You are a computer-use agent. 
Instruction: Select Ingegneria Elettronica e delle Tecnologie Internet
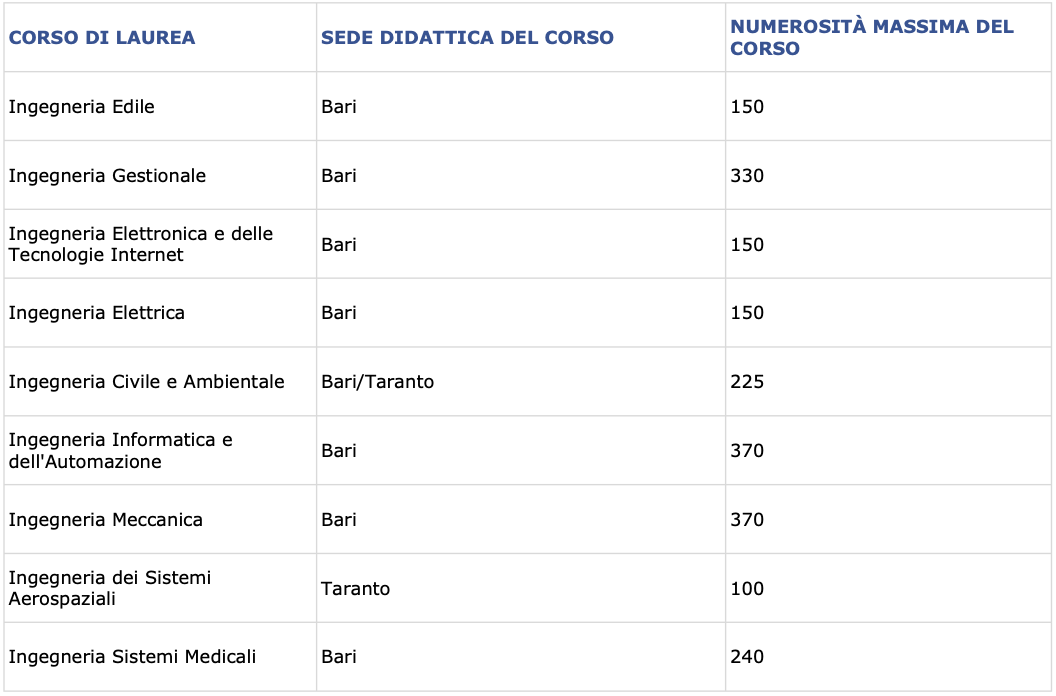[141, 244]
